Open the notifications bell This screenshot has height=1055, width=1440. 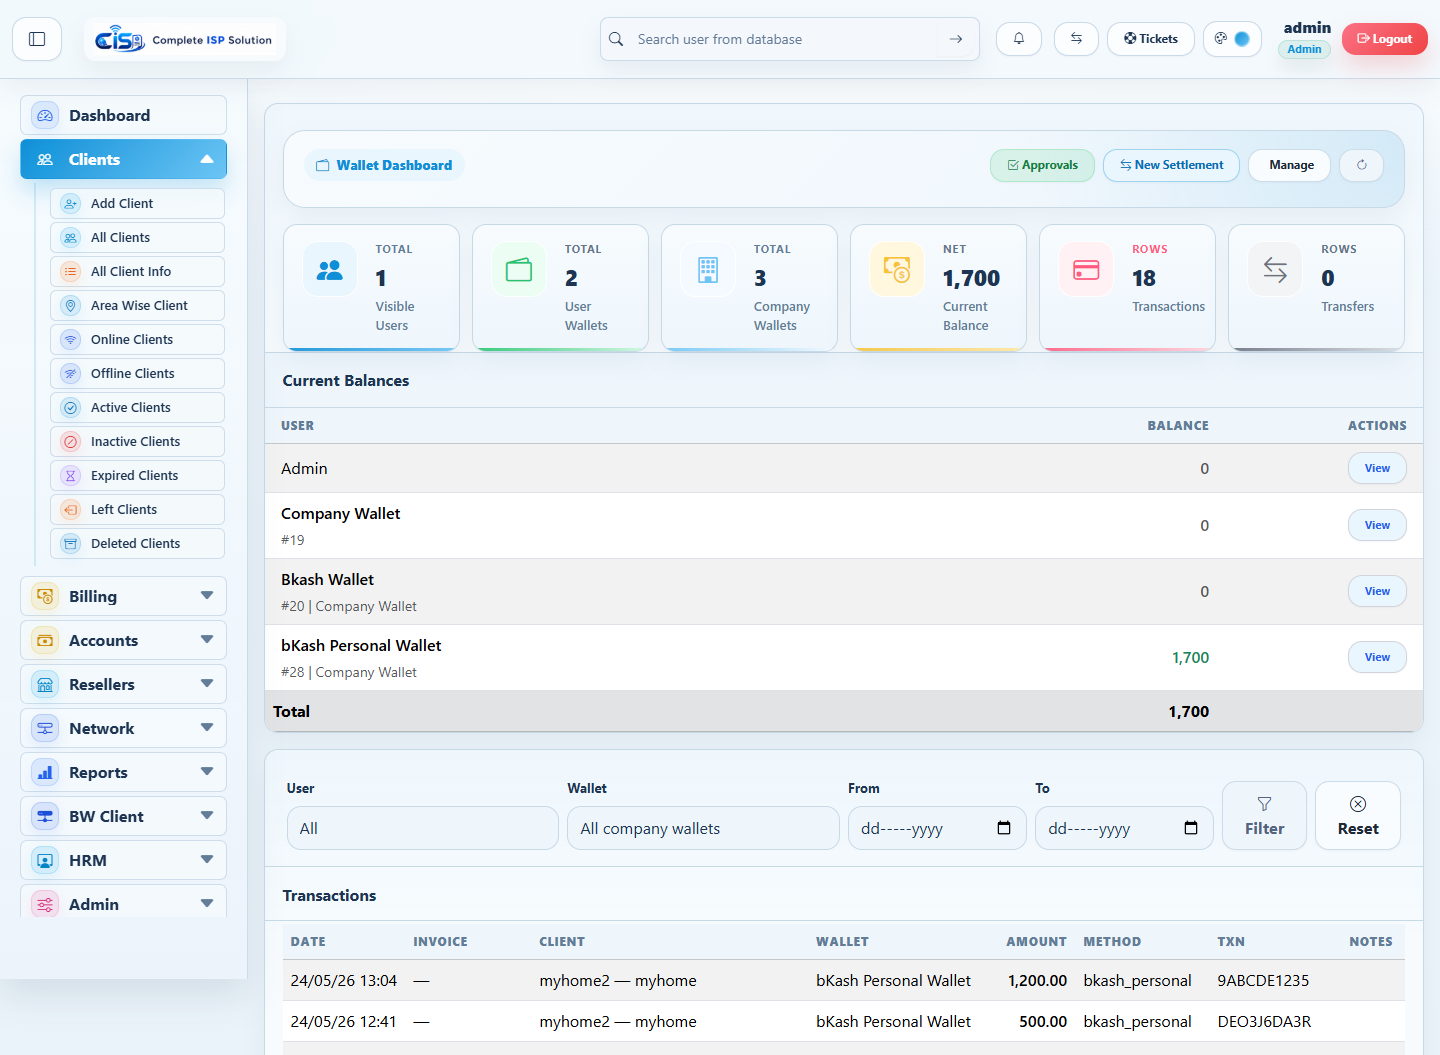point(1019,39)
